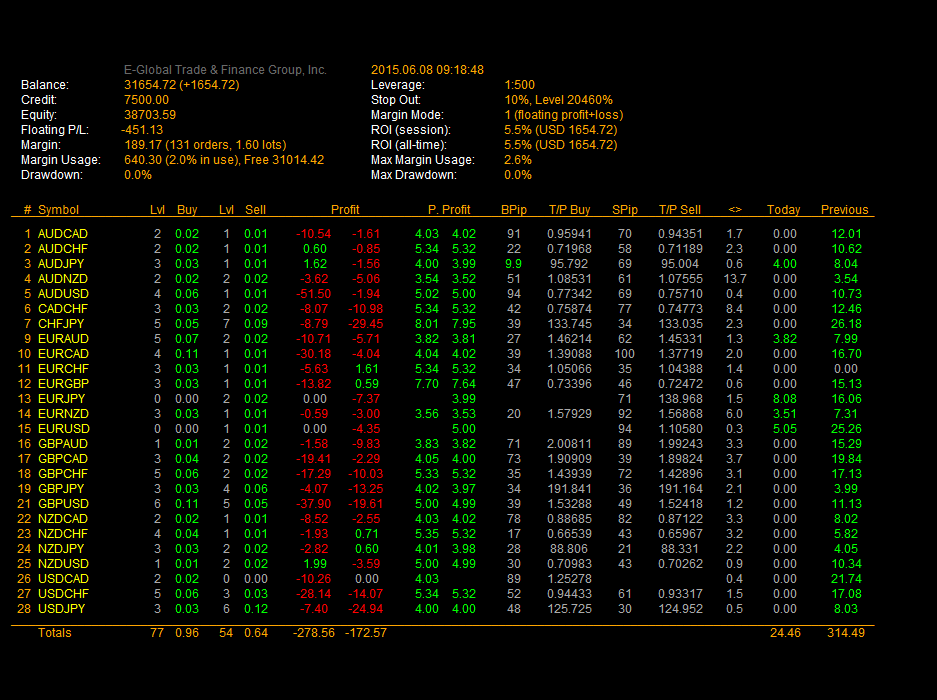Image resolution: width=937 pixels, height=700 pixels.
Task: Click the BPip column header
Action: pyautogui.click(x=513, y=210)
